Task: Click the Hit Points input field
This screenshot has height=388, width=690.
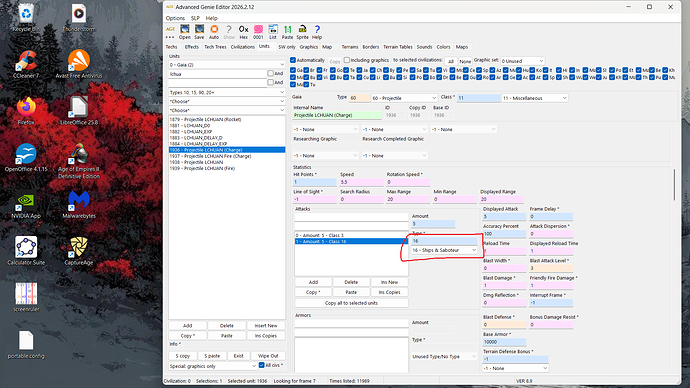Action: (x=315, y=182)
